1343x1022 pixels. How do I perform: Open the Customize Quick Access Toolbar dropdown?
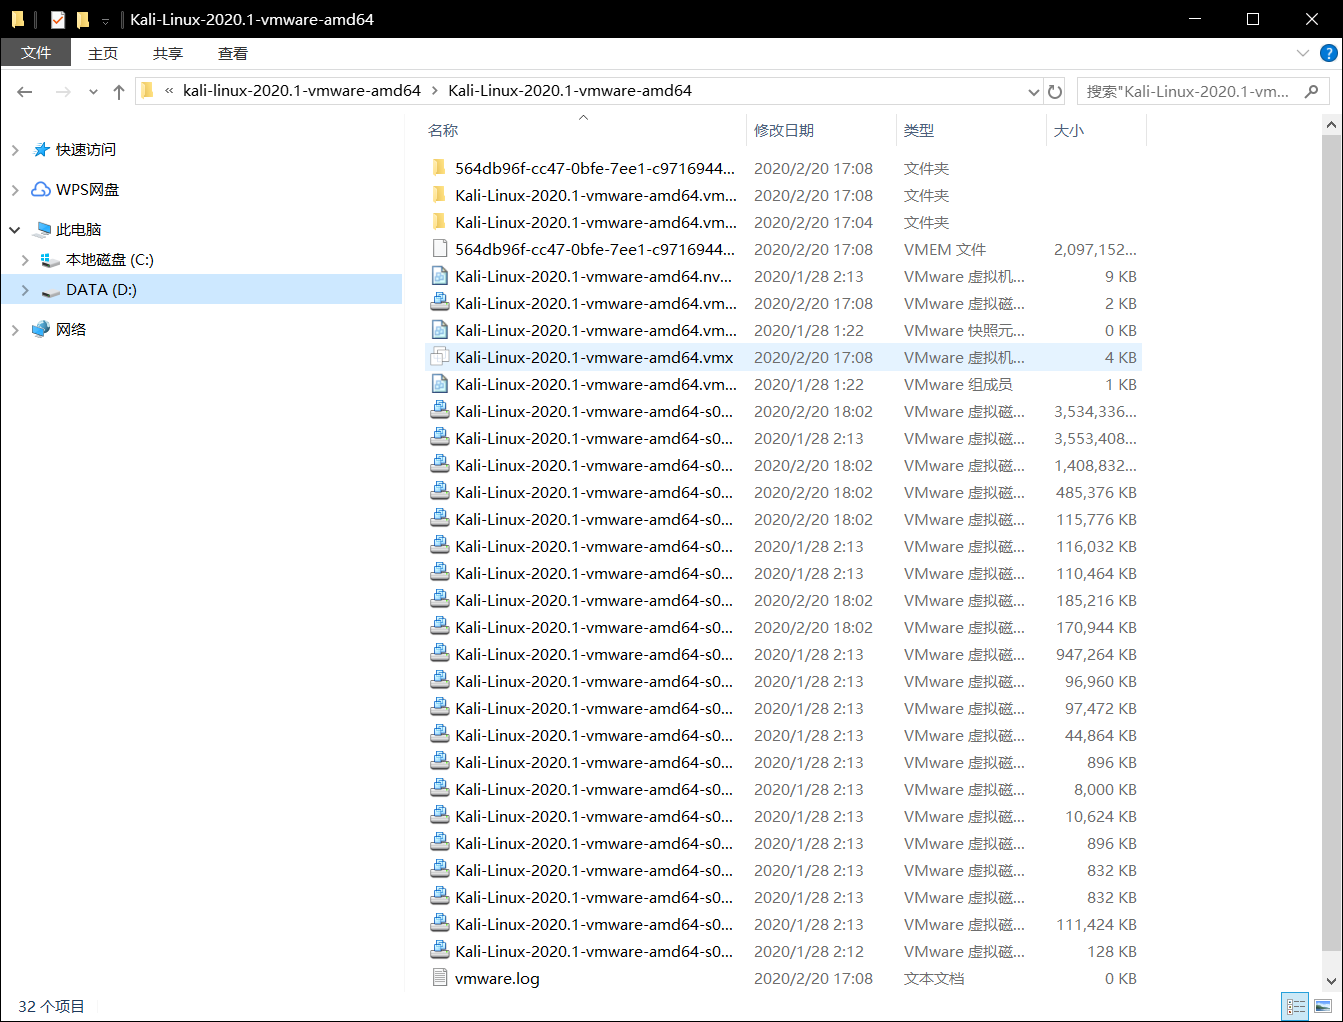point(105,20)
